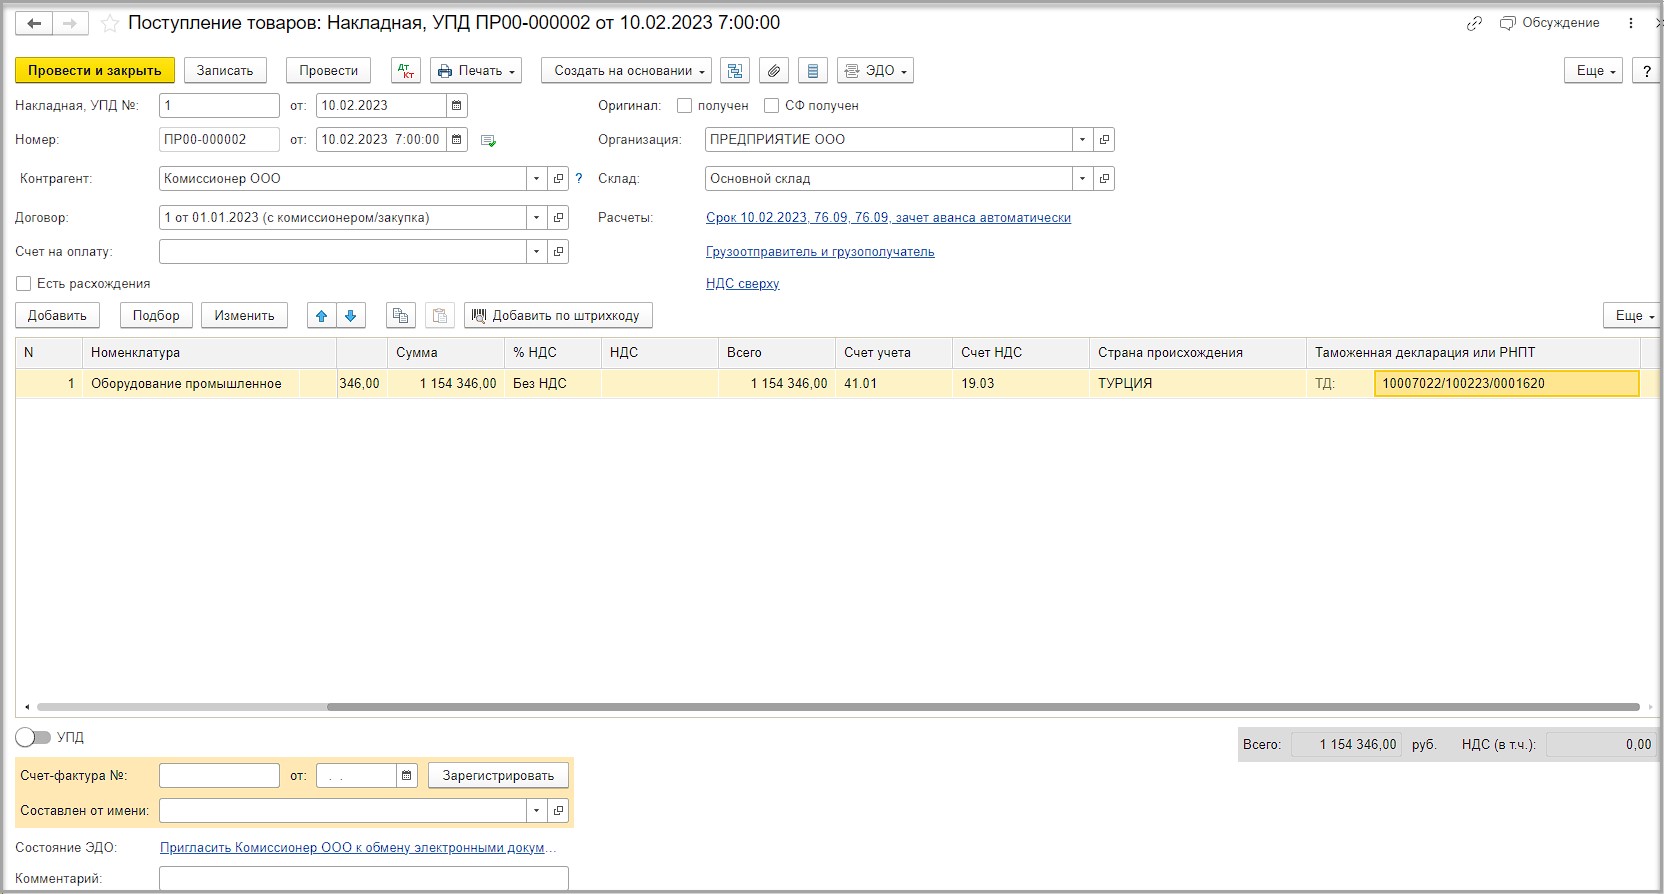Open Договор card icon
Image resolution: width=1664 pixels, height=894 pixels.
coord(559,217)
